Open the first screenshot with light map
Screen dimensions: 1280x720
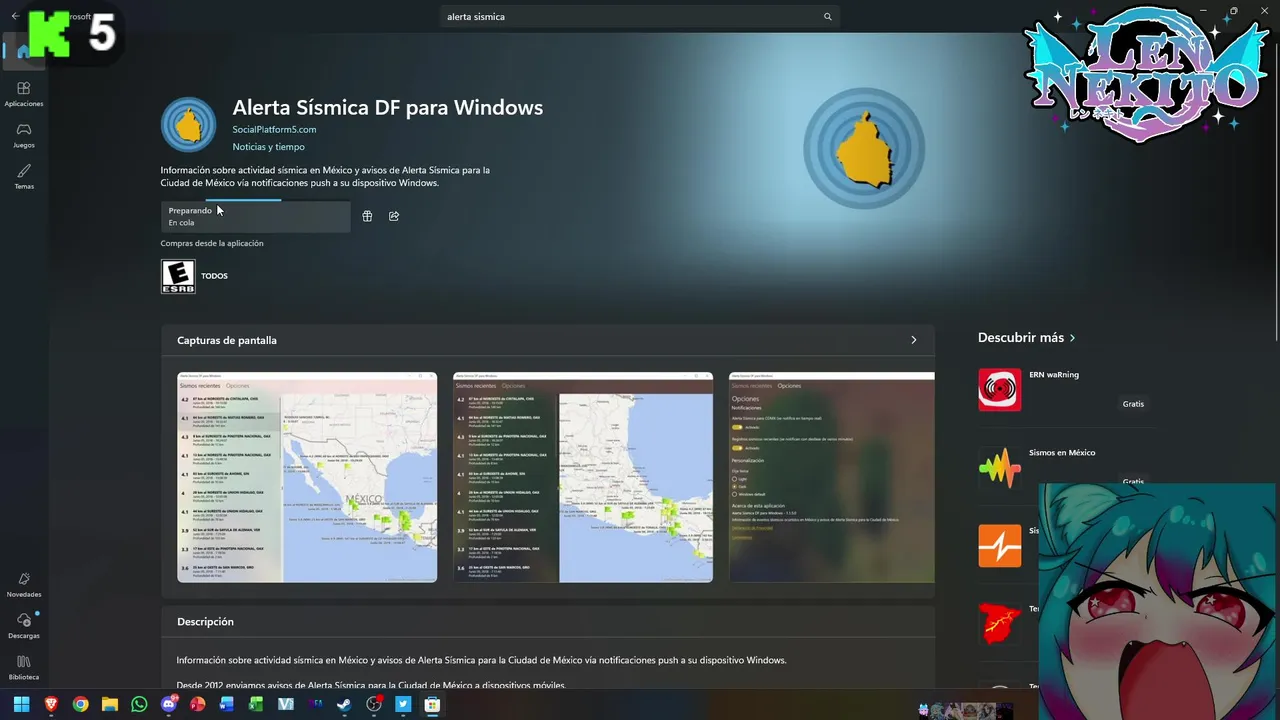[x=307, y=477]
